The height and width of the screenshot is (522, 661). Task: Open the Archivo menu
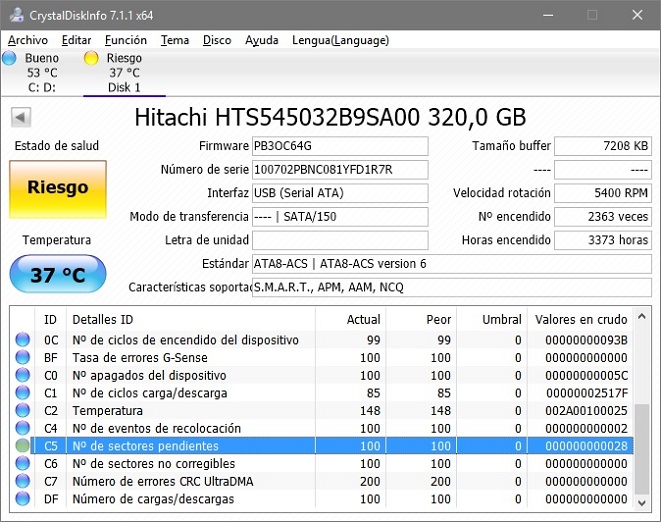pyautogui.click(x=28, y=40)
